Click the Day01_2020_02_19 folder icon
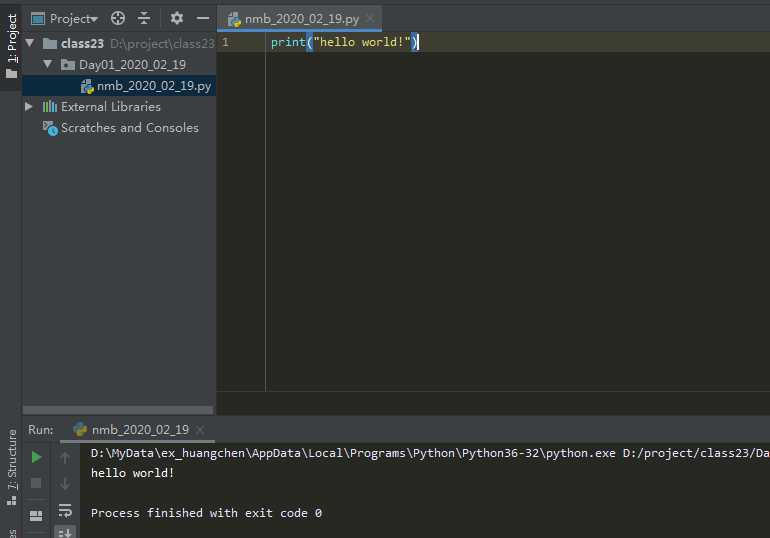This screenshot has width=770, height=538. (x=68, y=64)
